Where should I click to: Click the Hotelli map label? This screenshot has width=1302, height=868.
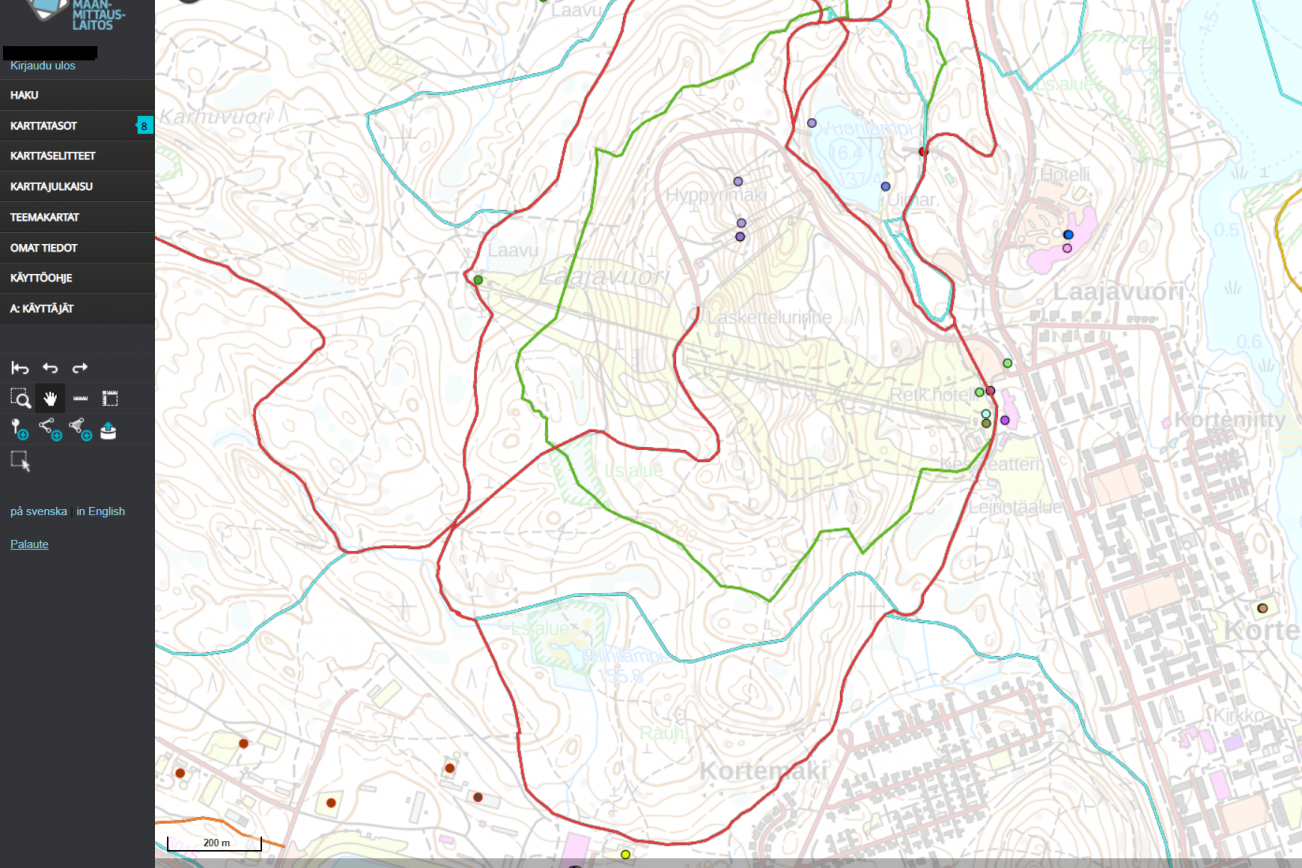click(1064, 175)
